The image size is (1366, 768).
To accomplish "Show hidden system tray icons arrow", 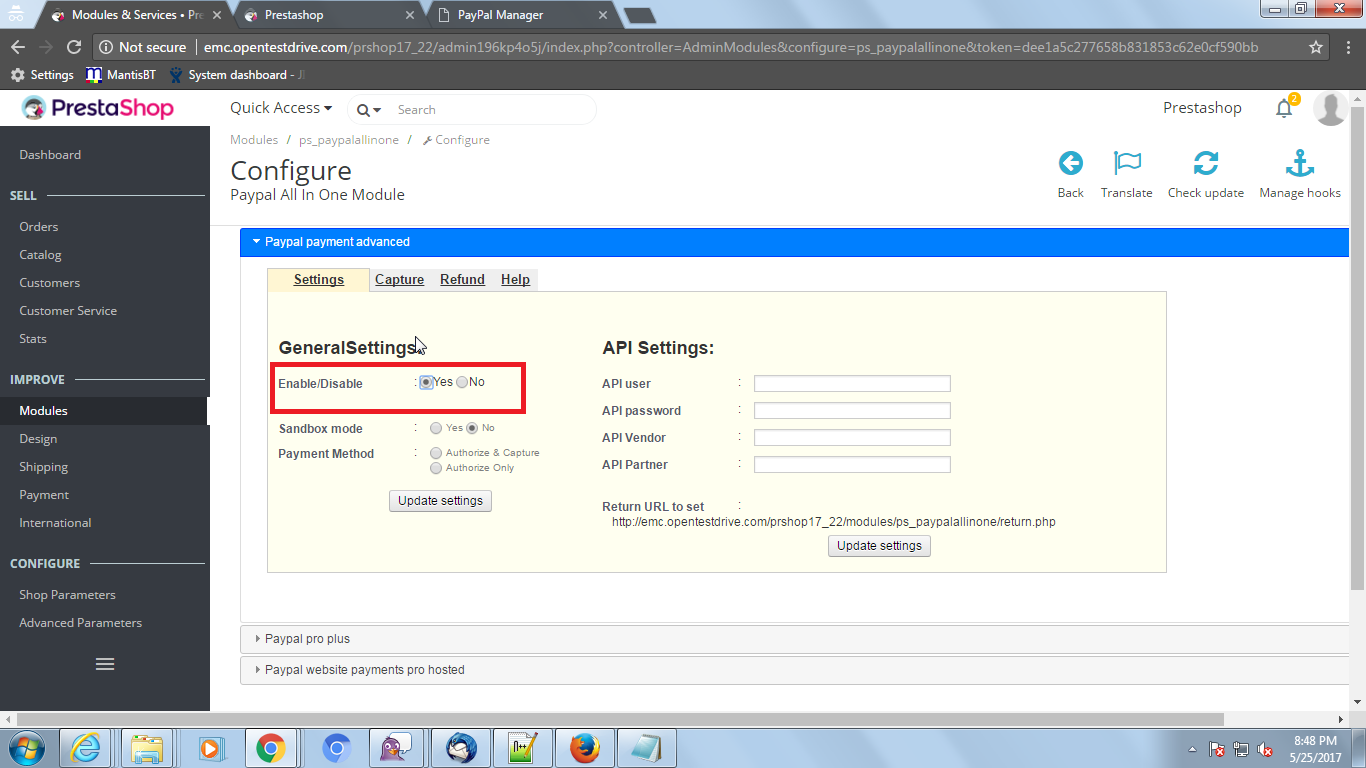I will click(1193, 749).
